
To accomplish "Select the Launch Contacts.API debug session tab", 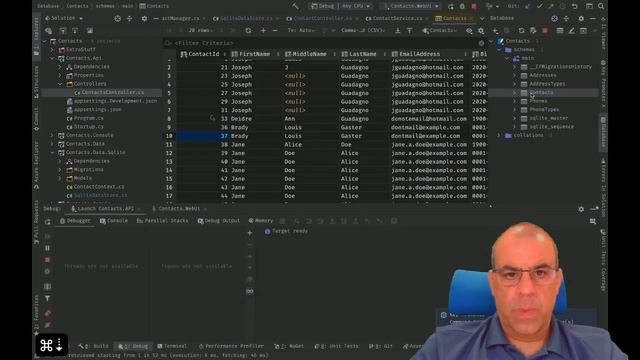I will tap(105, 209).
